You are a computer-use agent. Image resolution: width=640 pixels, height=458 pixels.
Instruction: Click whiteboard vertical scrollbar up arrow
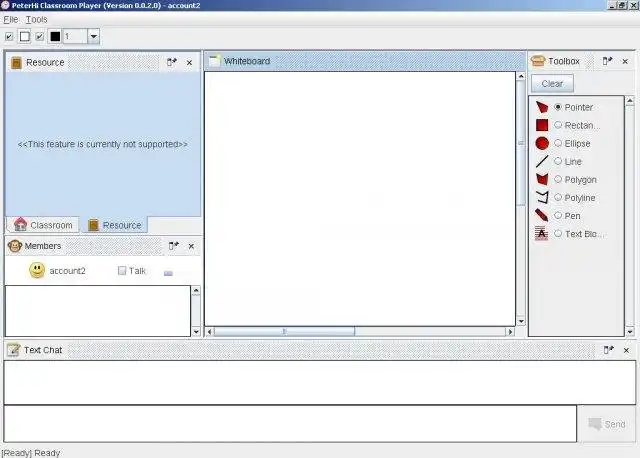click(x=521, y=76)
